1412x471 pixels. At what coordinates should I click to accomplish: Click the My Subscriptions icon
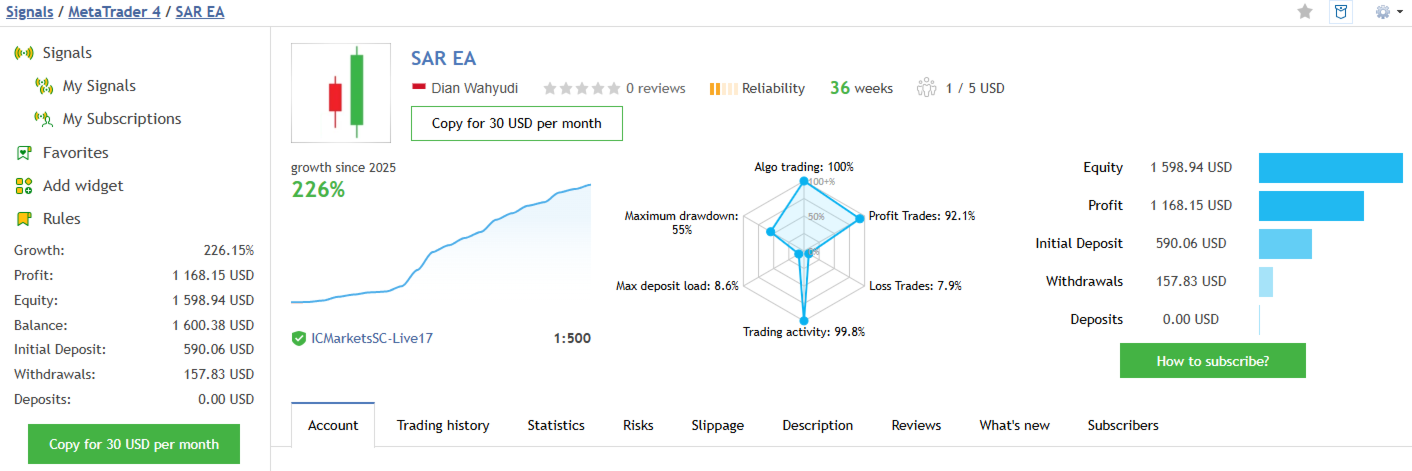pyautogui.click(x=44, y=119)
